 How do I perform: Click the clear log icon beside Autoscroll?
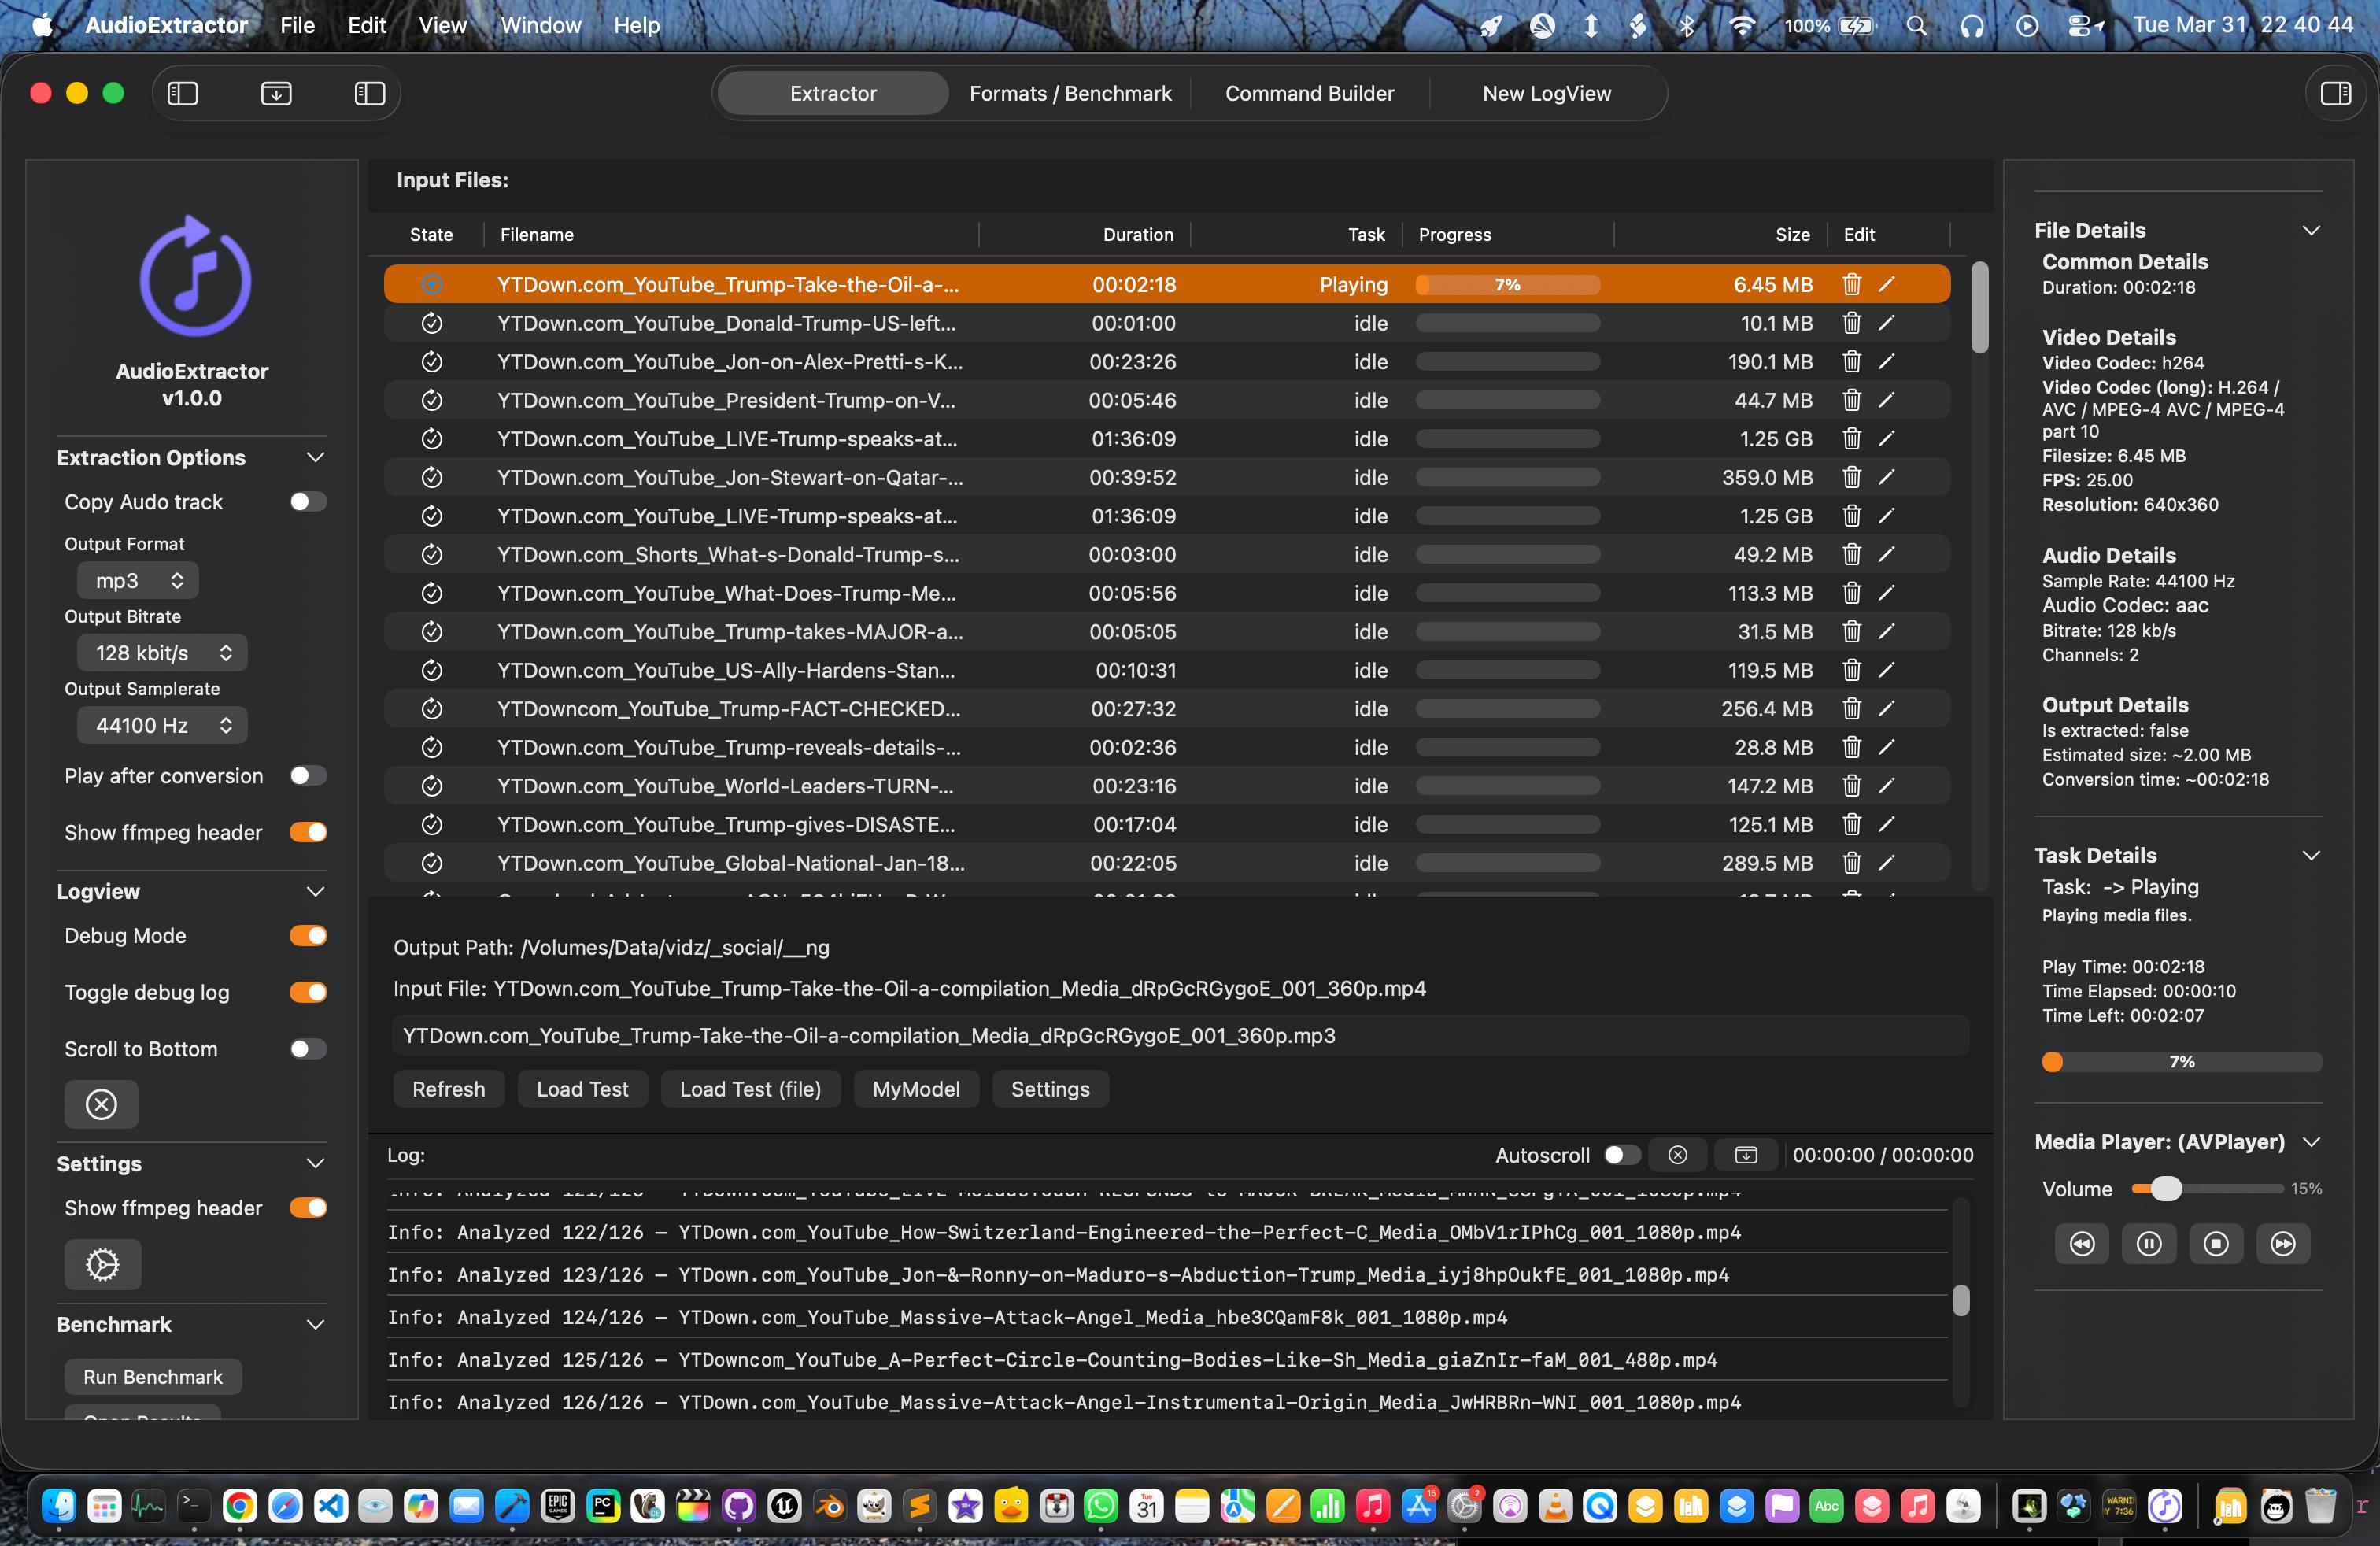point(1677,1155)
